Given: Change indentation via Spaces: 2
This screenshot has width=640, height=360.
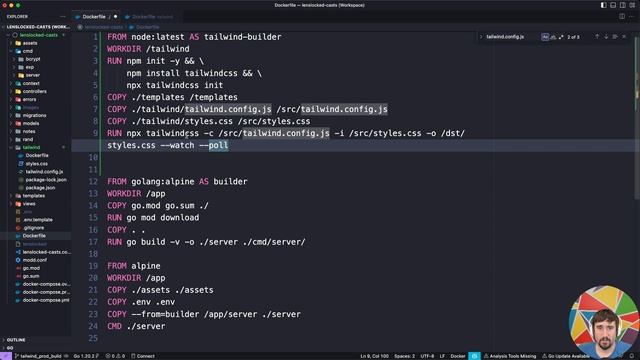Looking at the screenshot, I should pos(404,356).
